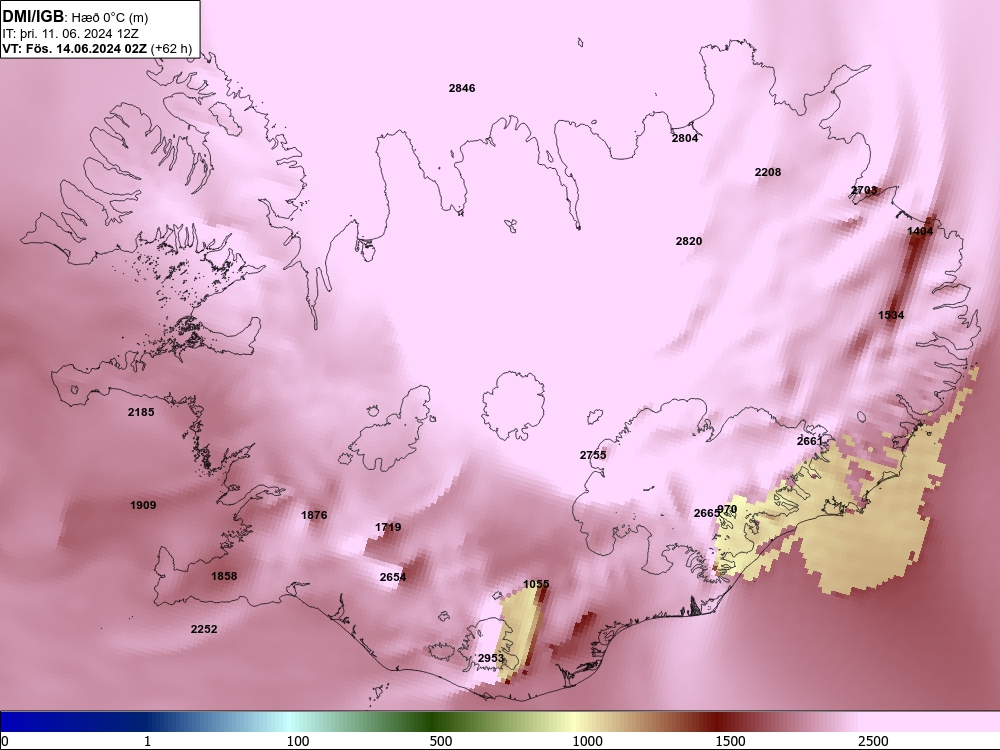Click the 500 mark on color scale
This screenshot has height=750, width=1000.
441,741
